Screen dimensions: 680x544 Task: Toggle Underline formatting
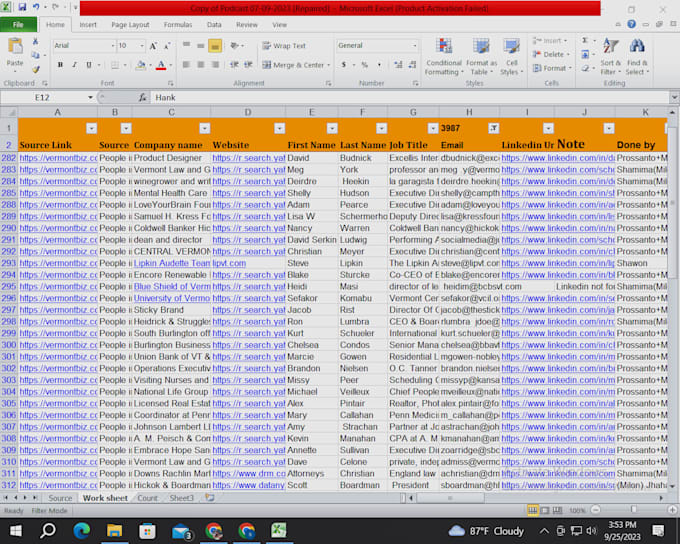click(88, 65)
